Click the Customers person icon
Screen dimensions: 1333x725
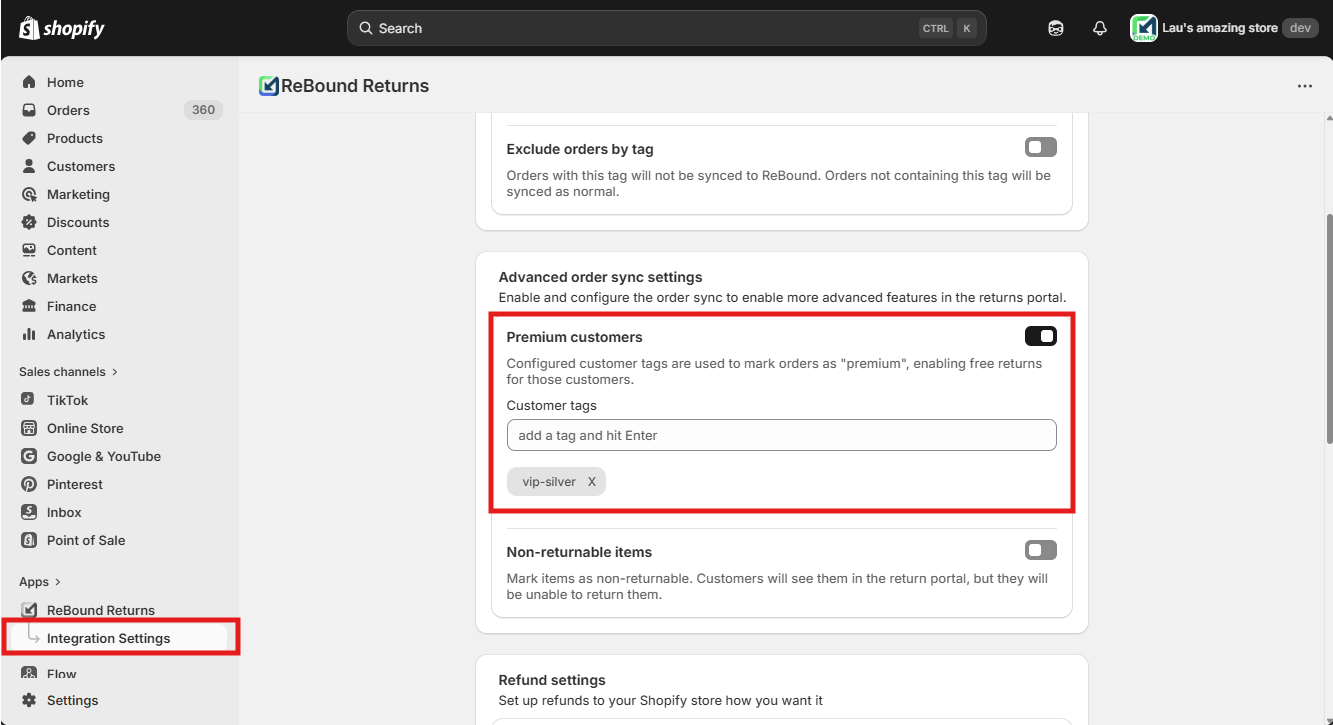[29, 166]
